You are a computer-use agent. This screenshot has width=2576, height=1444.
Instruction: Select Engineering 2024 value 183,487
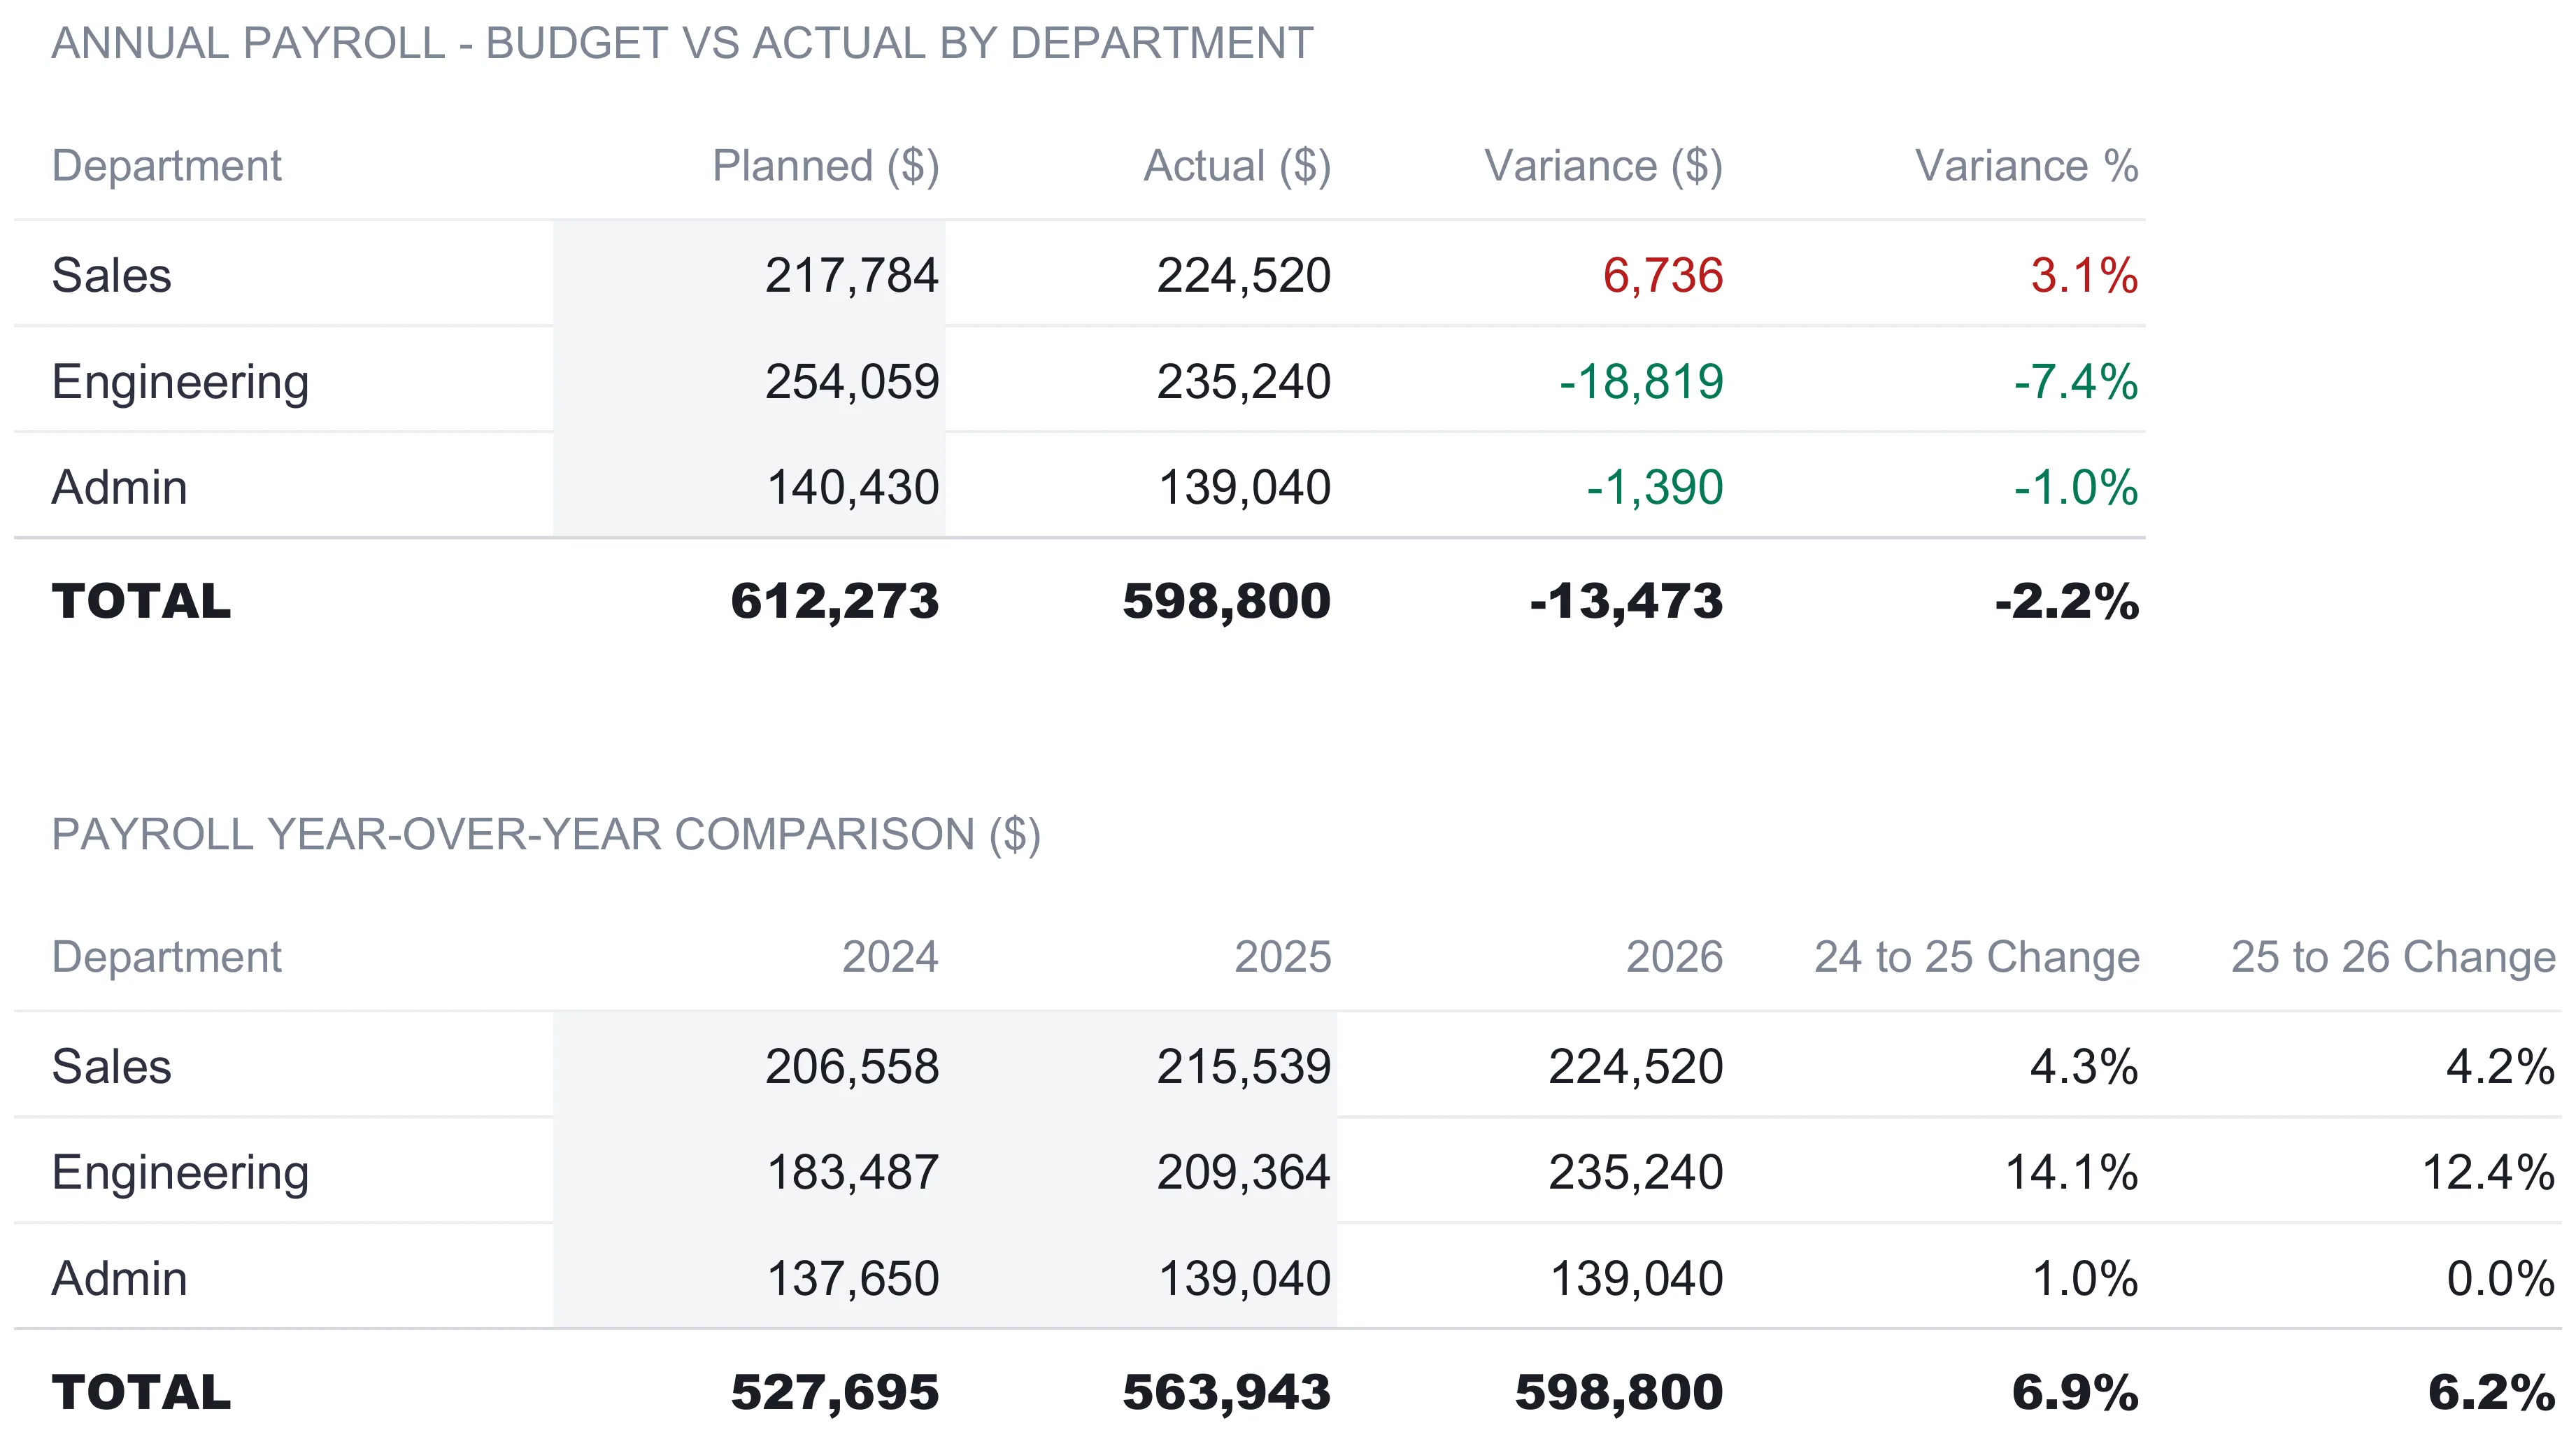pyautogui.click(x=853, y=1172)
